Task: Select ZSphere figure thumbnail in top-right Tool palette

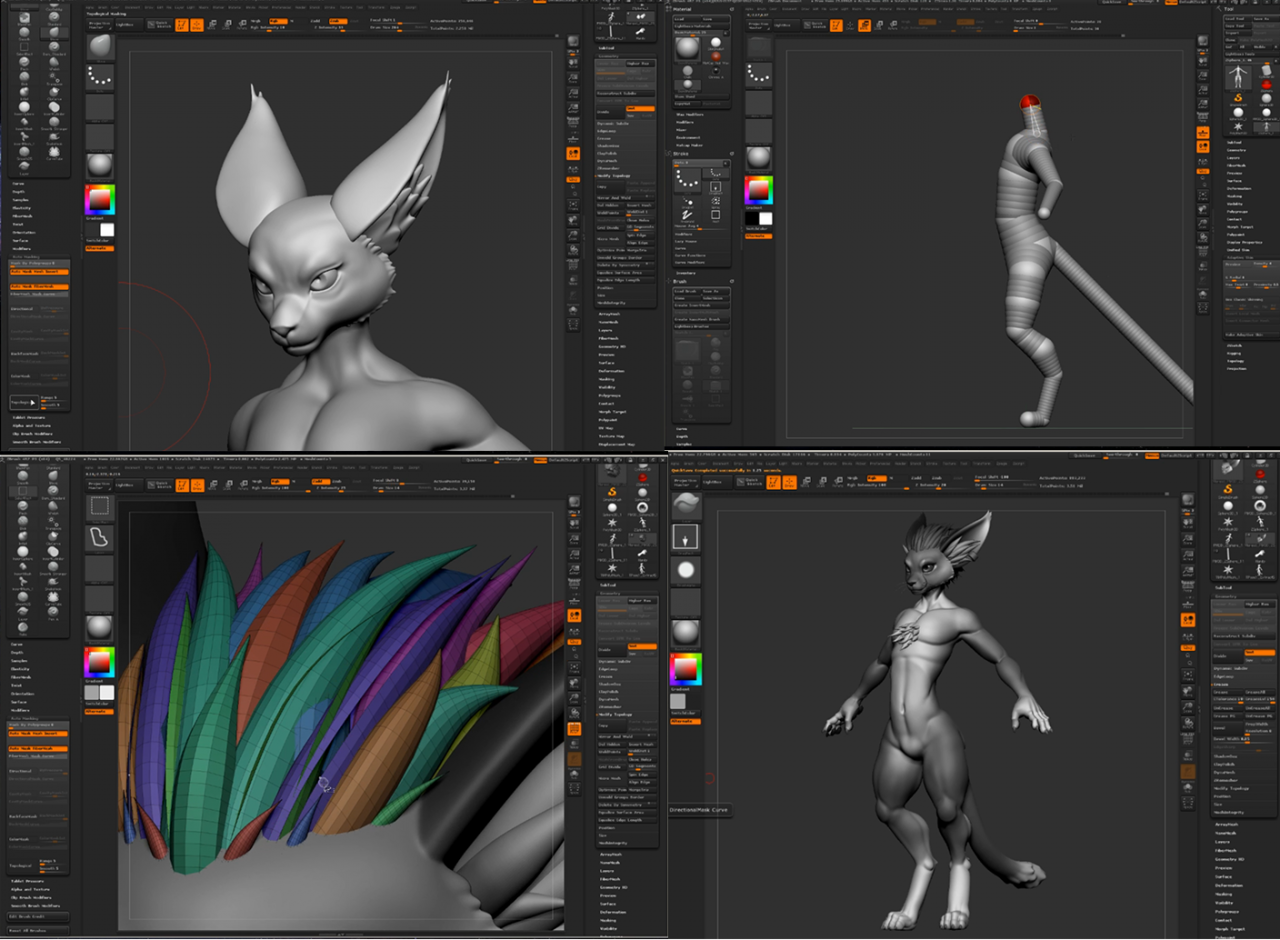Action: tap(1237, 77)
